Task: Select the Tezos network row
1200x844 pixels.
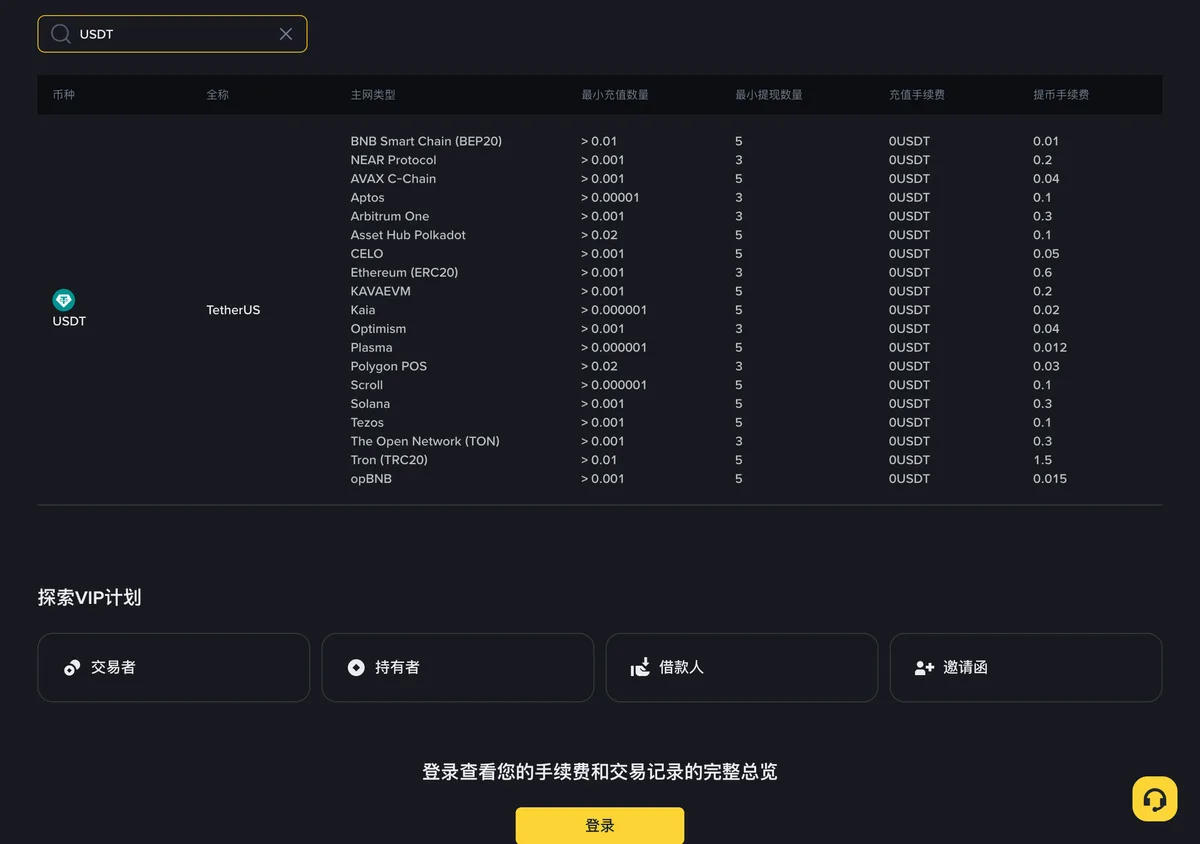Action: (367, 423)
